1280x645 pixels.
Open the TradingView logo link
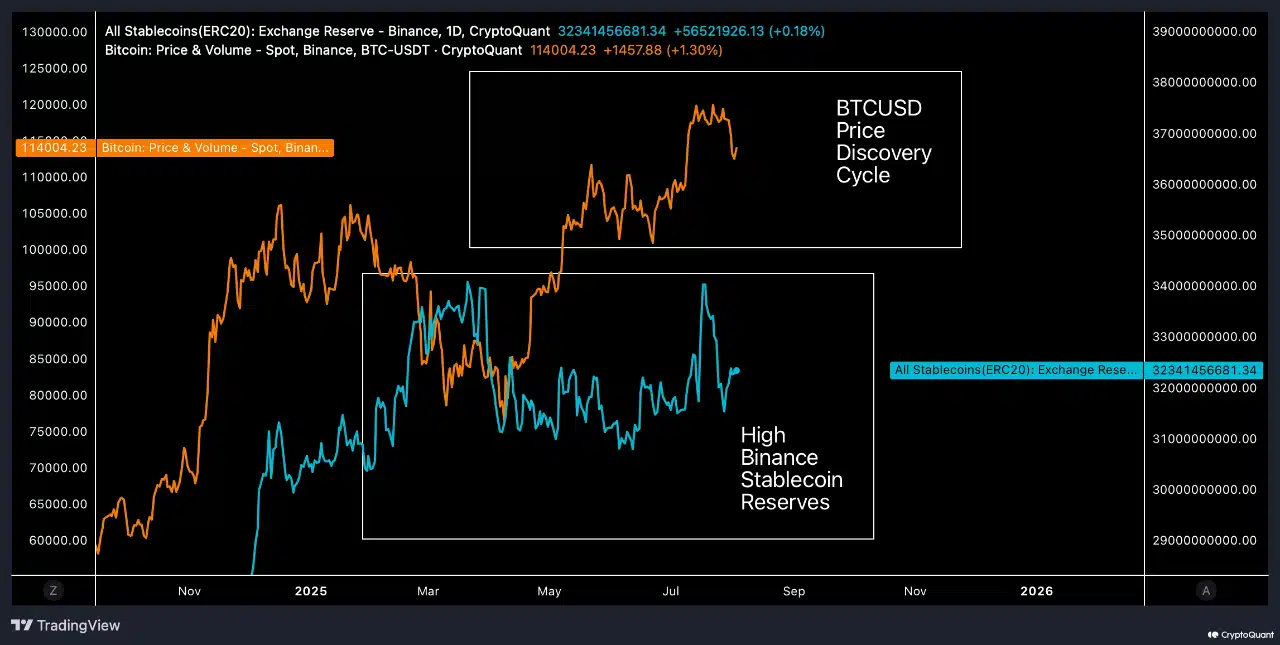click(66, 626)
